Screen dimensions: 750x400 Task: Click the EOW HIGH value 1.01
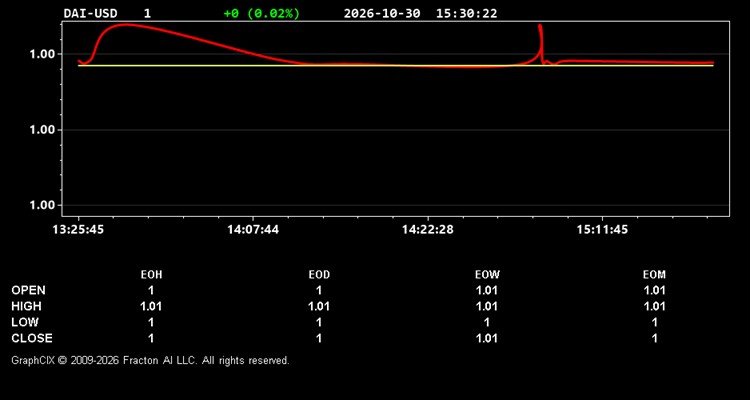(487, 306)
